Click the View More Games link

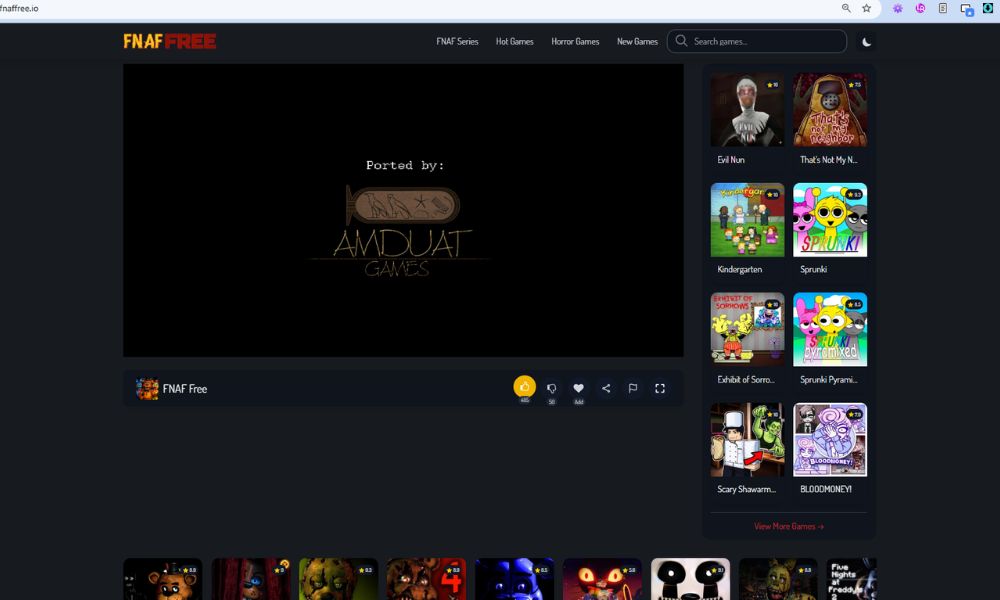tap(789, 526)
